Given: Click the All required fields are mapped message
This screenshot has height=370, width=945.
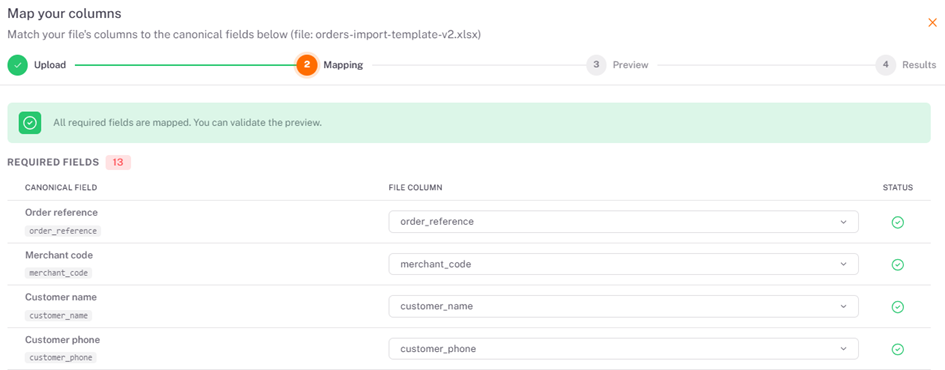Looking at the screenshot, I should tap(187, 123).
